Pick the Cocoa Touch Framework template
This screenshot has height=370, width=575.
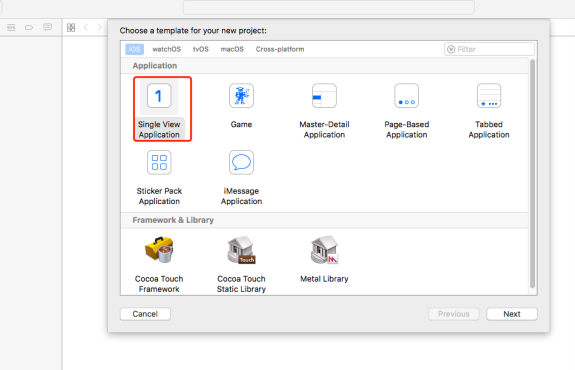[159, 264]
